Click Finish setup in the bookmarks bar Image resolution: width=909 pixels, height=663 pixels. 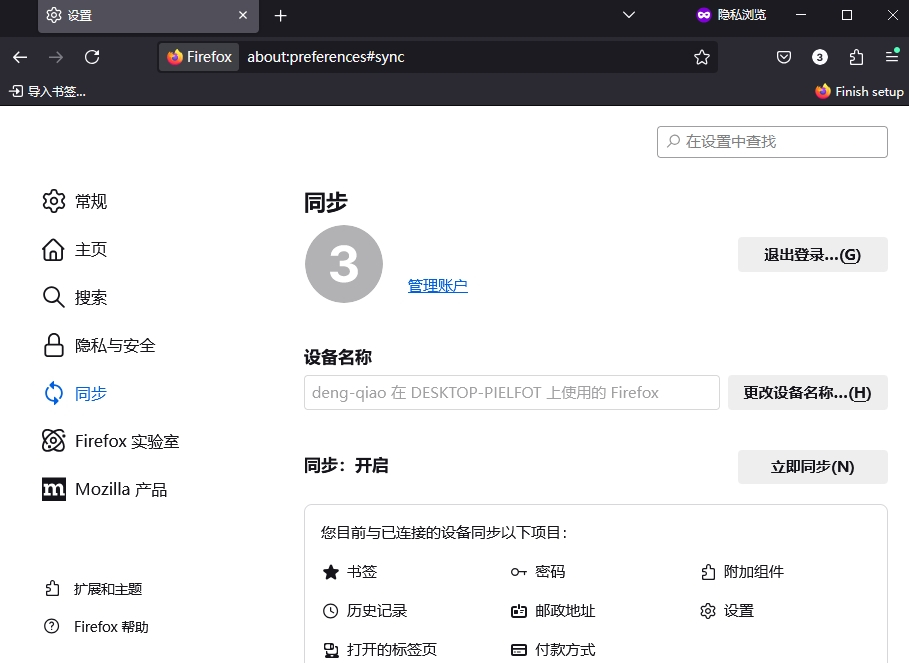[x=858, y=91]
